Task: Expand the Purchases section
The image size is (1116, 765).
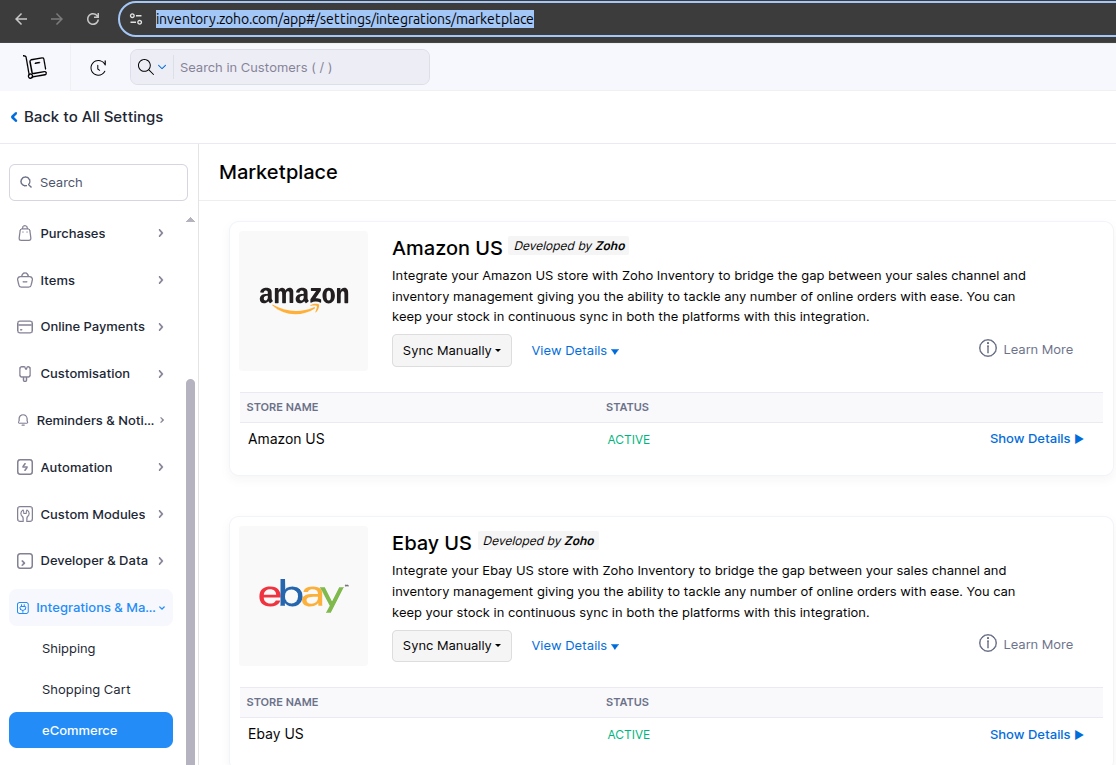Action: click(161, 233)
